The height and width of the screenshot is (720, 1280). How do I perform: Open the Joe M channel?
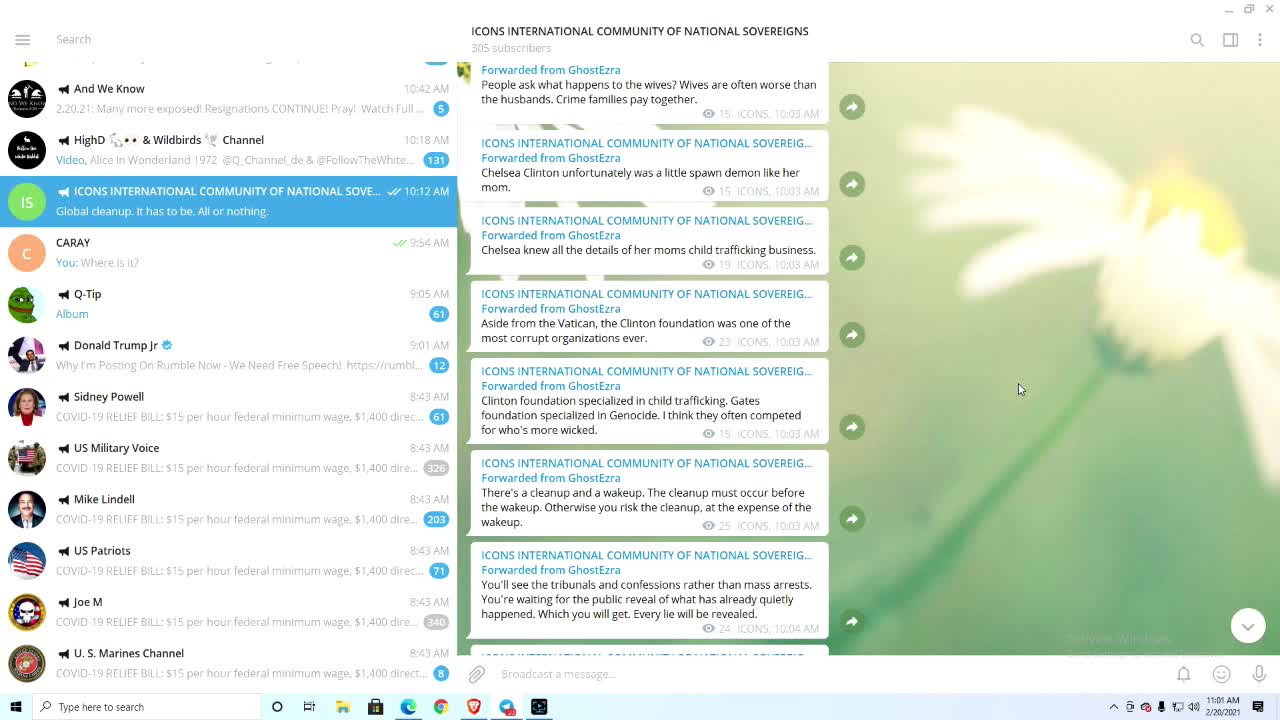(228, 612)
